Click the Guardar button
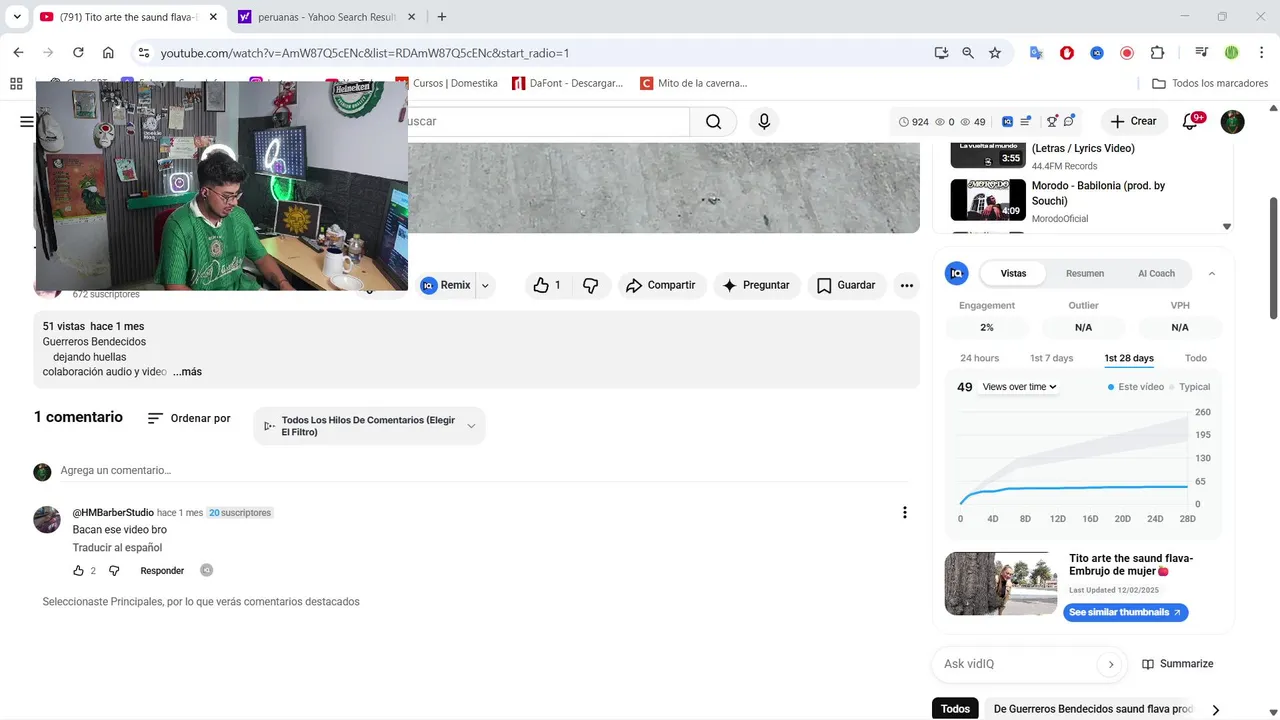Screen dimensions: 1280x720 point(846,286)
